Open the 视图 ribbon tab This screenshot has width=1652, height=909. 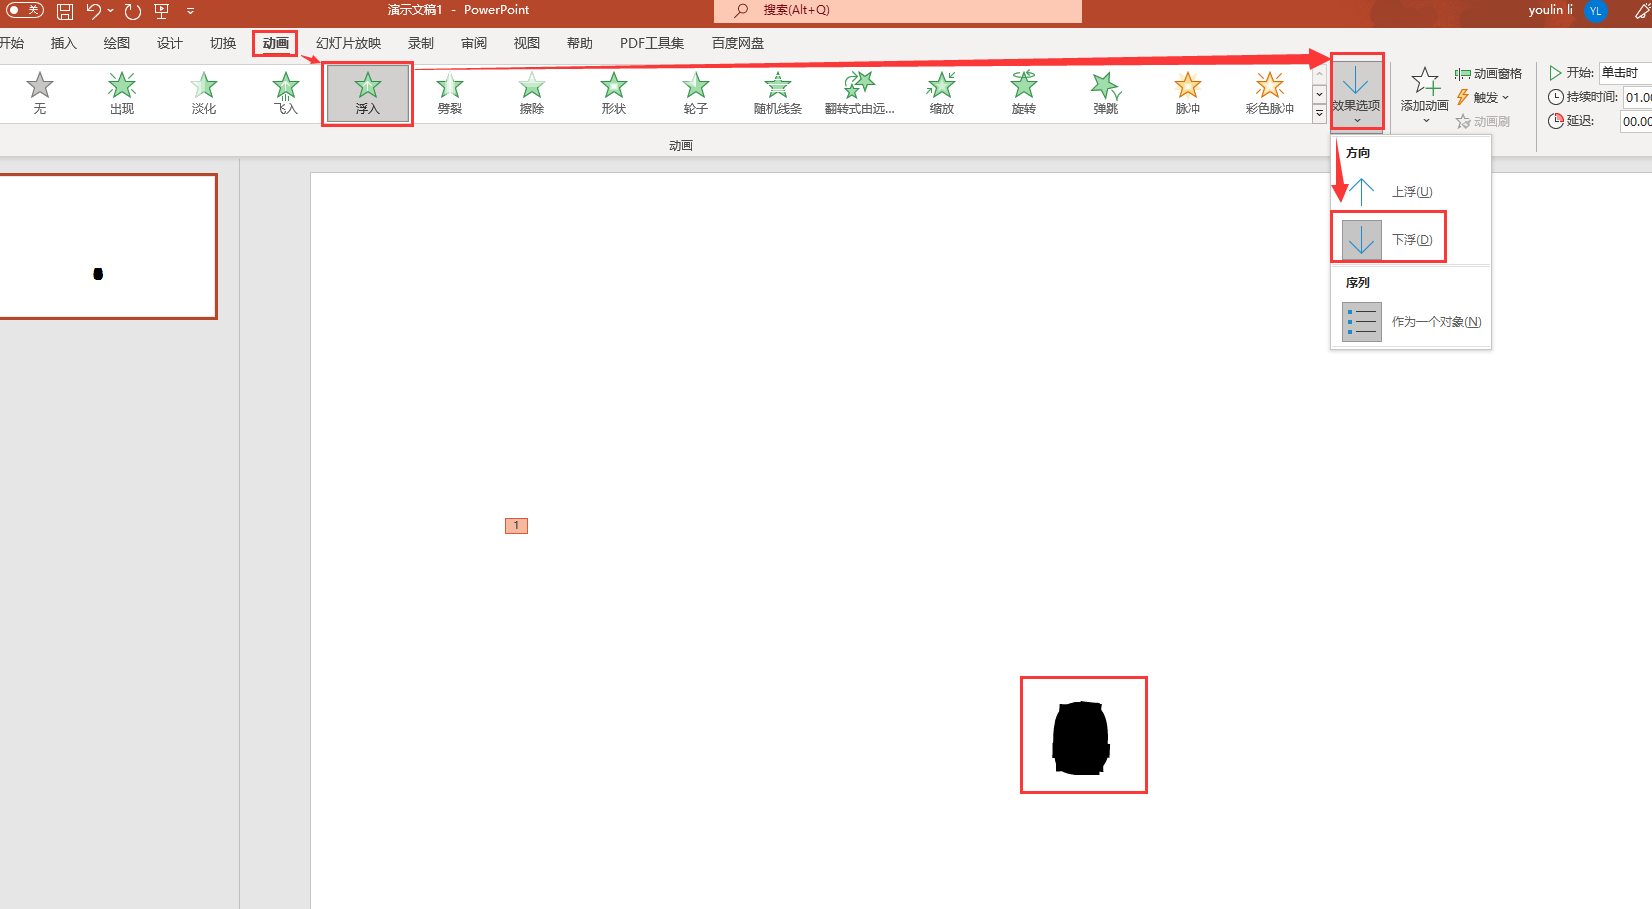tap(527, 43)
